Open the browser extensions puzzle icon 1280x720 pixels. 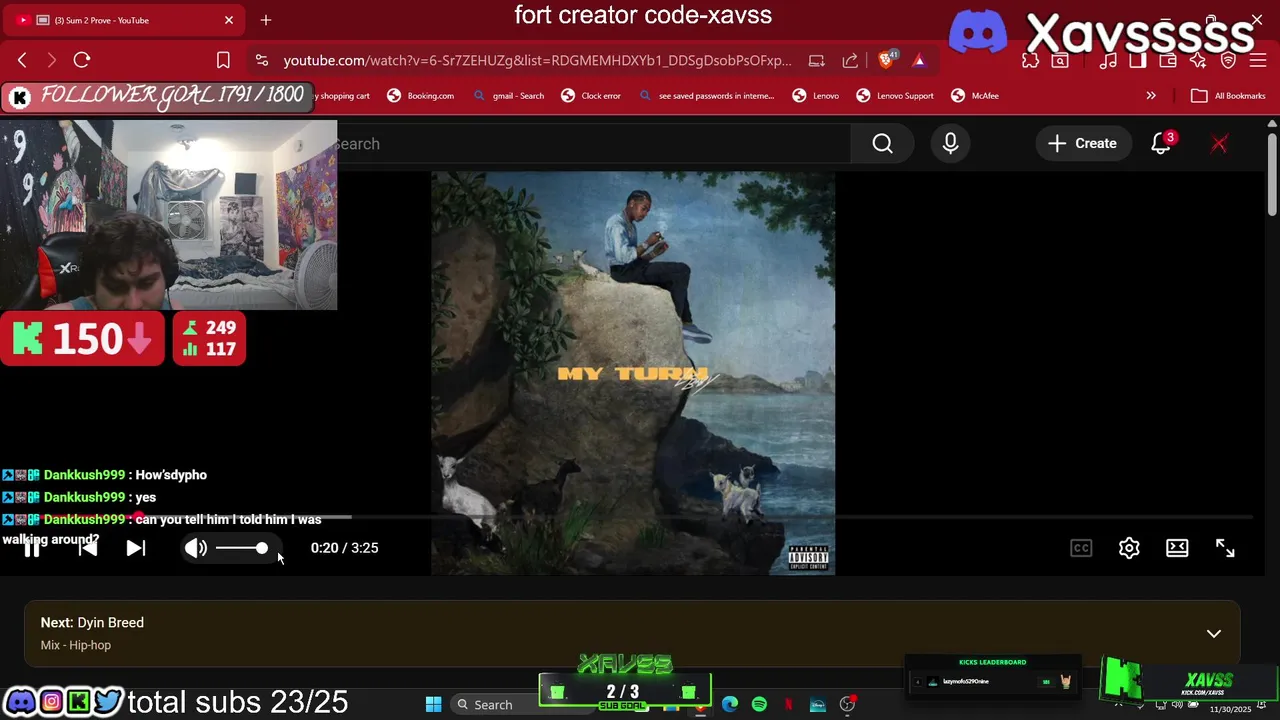pyautogui.click(x=1031, y=60)
